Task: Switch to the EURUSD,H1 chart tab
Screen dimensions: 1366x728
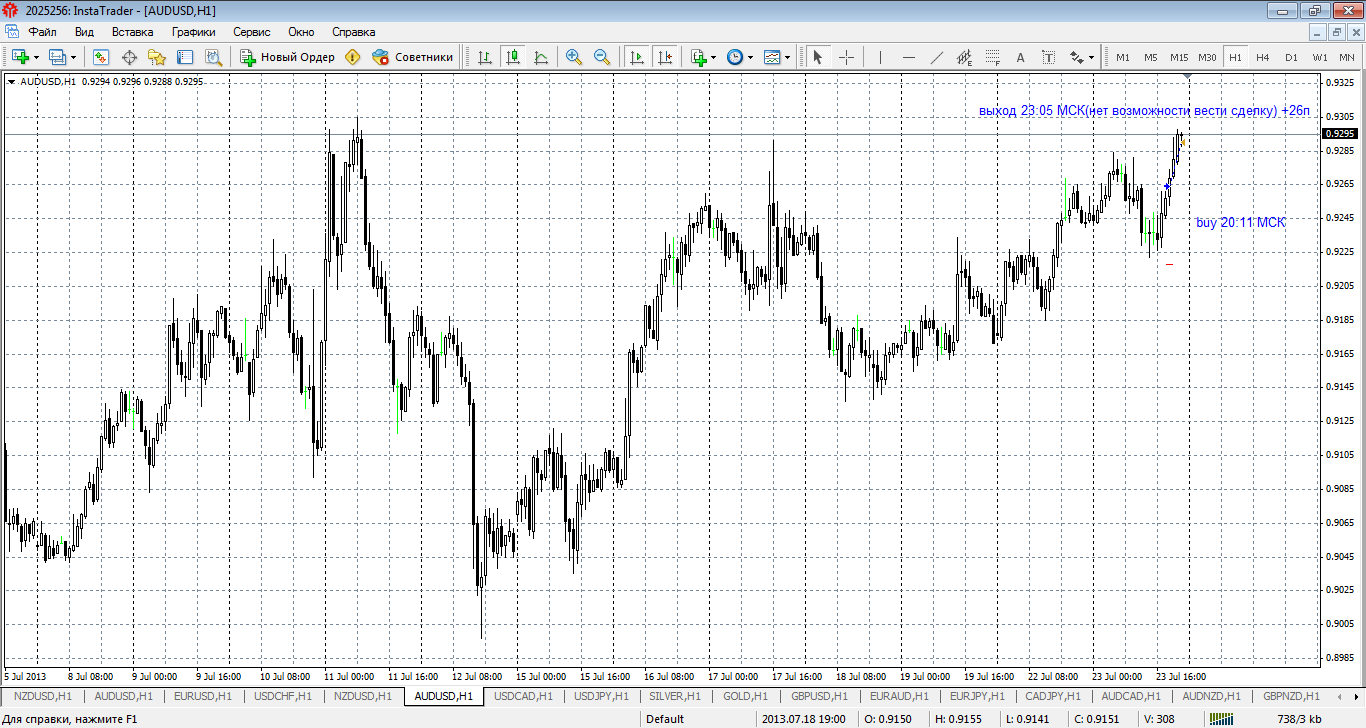Action: [x=203, y=696]
